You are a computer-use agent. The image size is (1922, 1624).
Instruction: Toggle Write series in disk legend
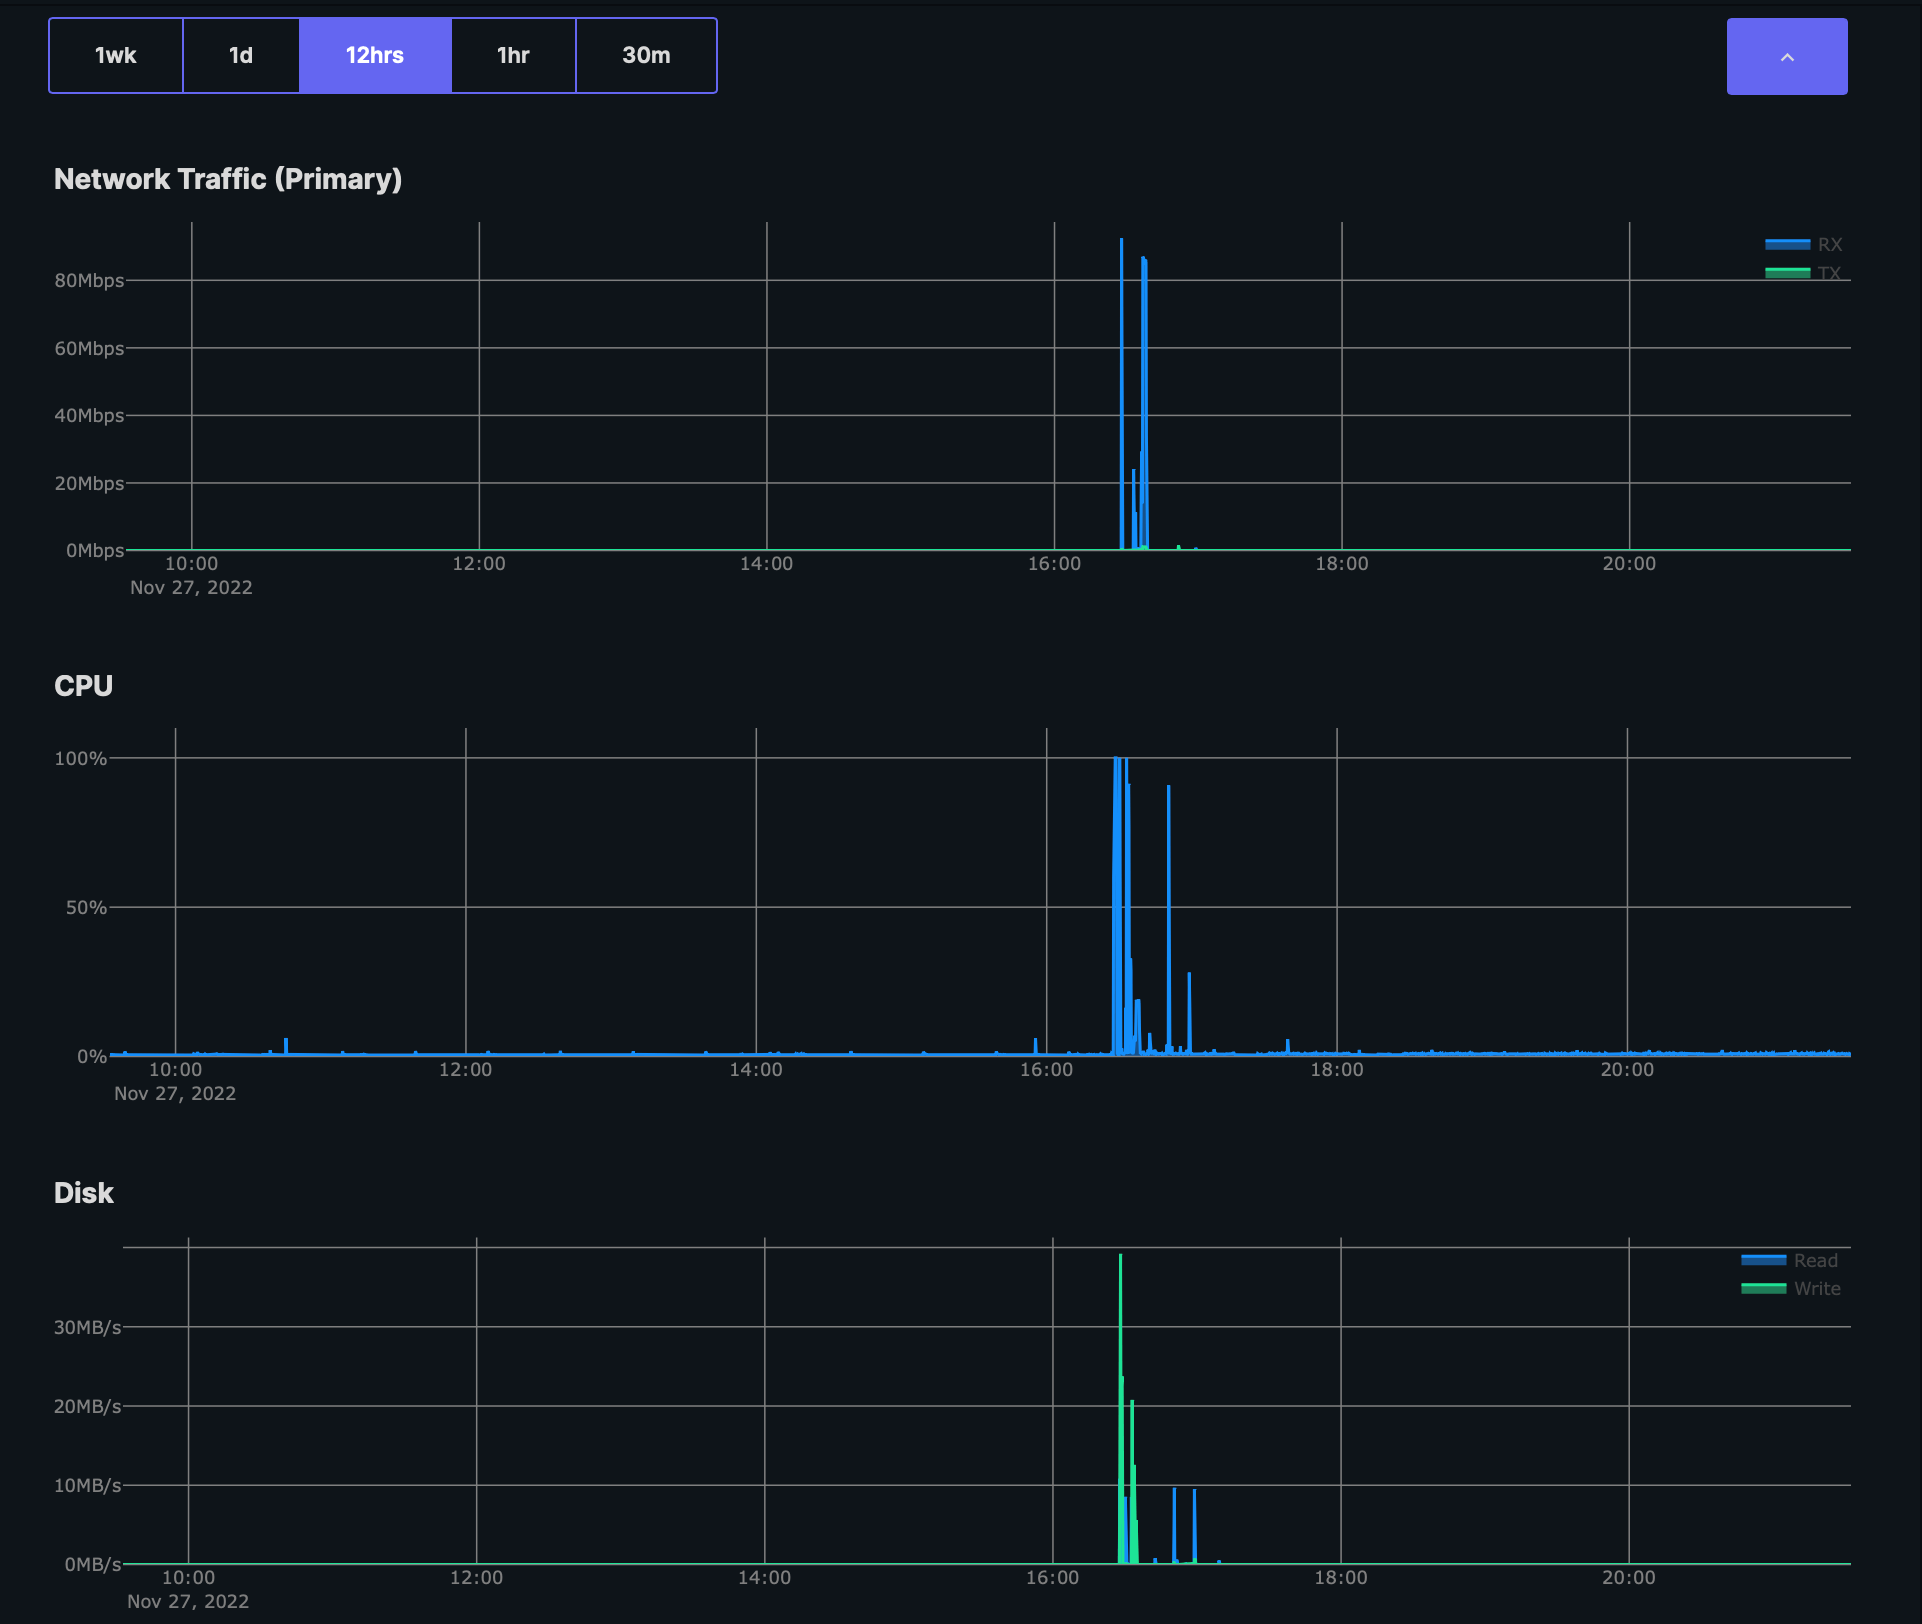(x=1816, y=1289)
